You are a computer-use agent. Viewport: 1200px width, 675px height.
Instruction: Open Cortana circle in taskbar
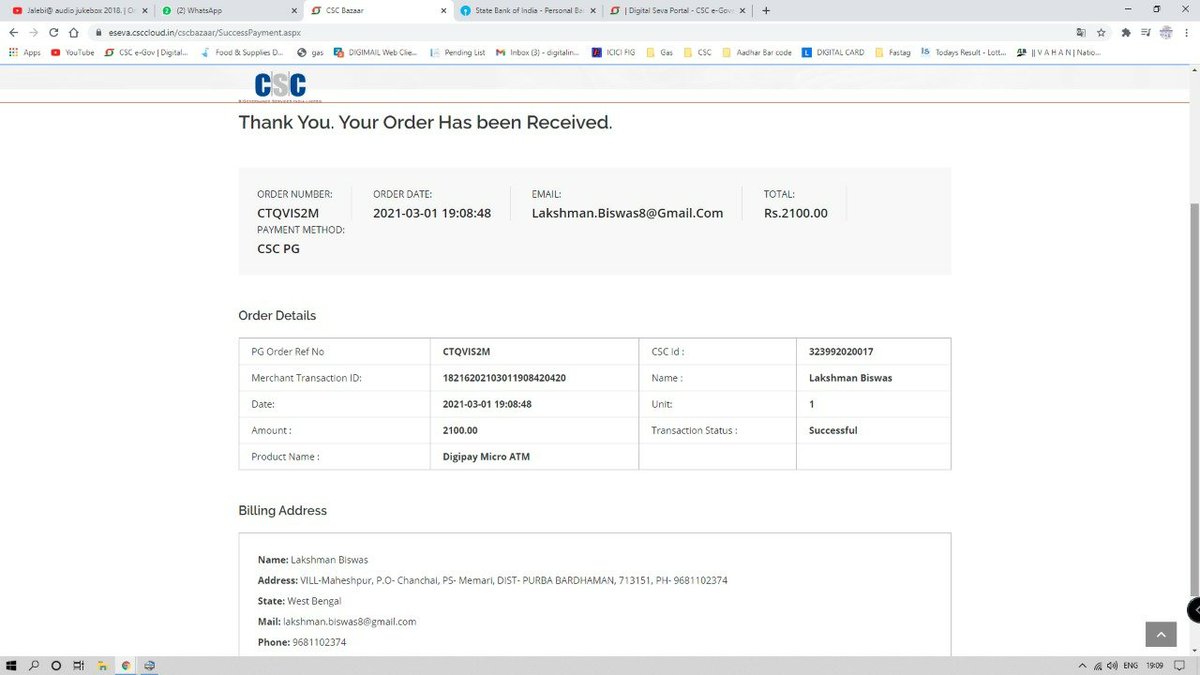pos(56,665)
